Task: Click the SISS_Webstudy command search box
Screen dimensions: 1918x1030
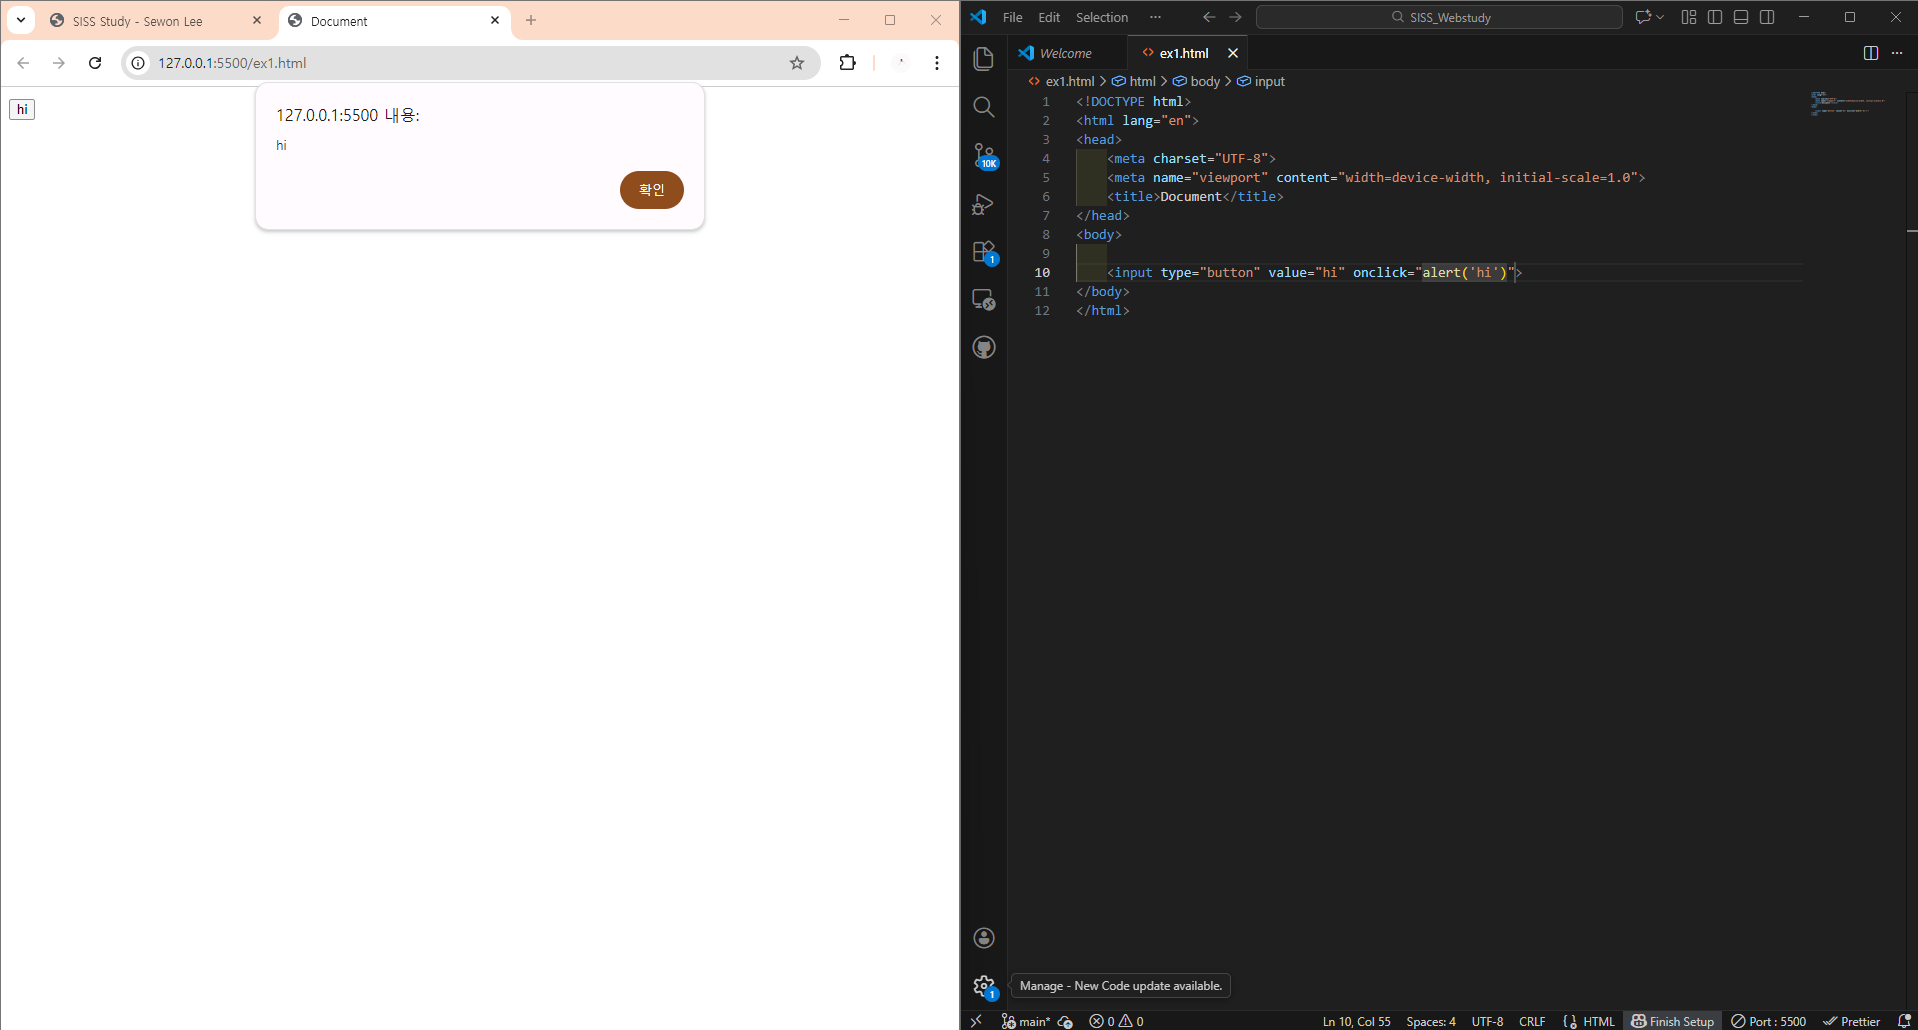Action: pos(1439,17)
